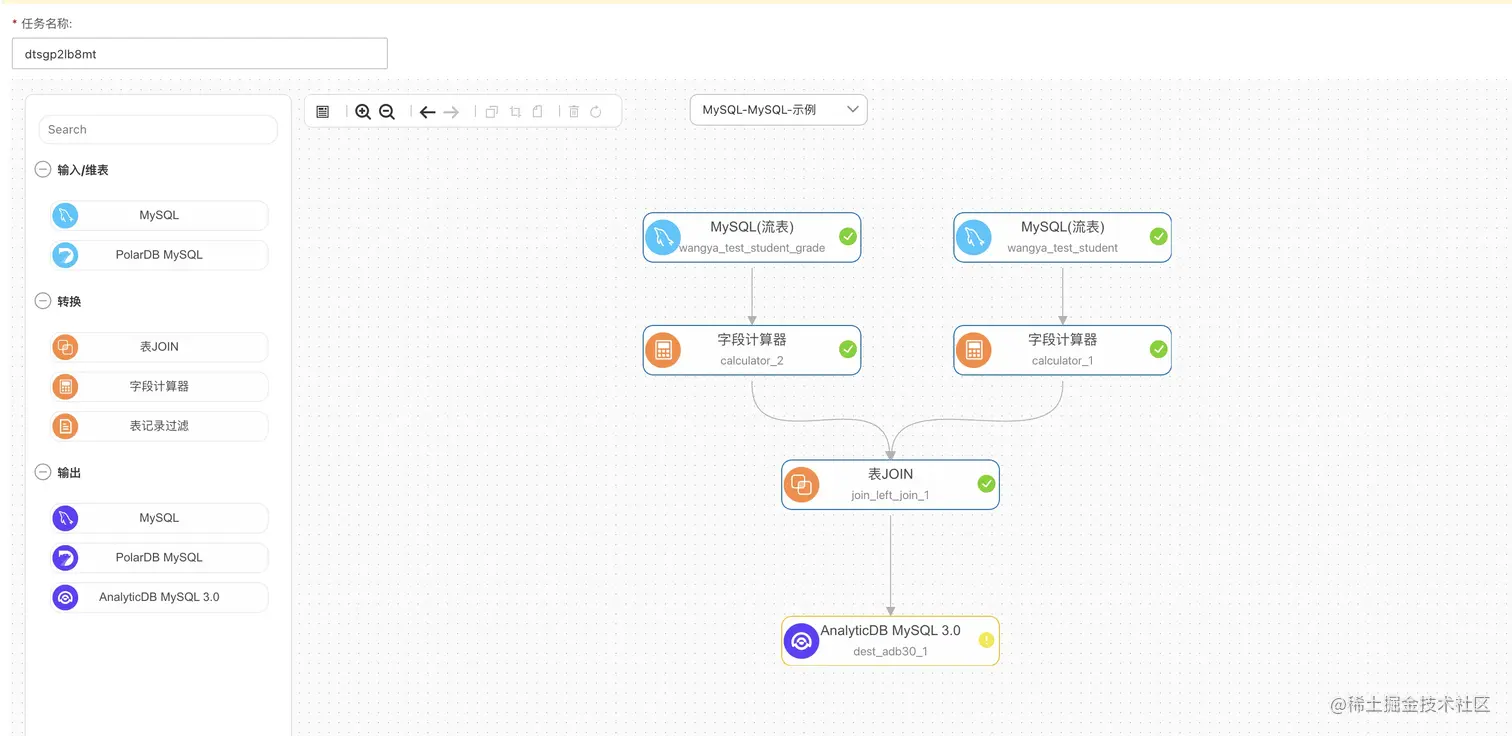Select MySQL under 输出
This screenshot has width=1512, height=736.
(x=159, y=518)
